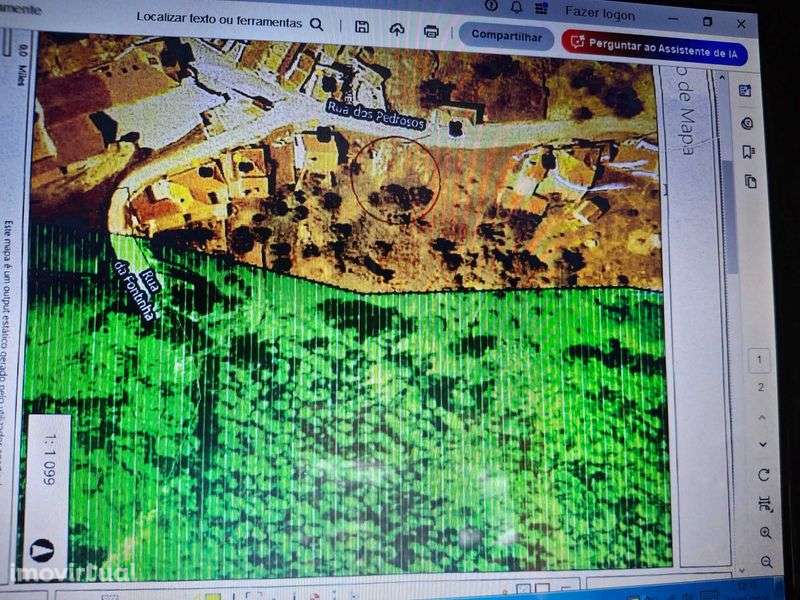This screenshot has height=600, width=800.
Task: Click the vertical scrollbar thumb
Action: [731, 217]
